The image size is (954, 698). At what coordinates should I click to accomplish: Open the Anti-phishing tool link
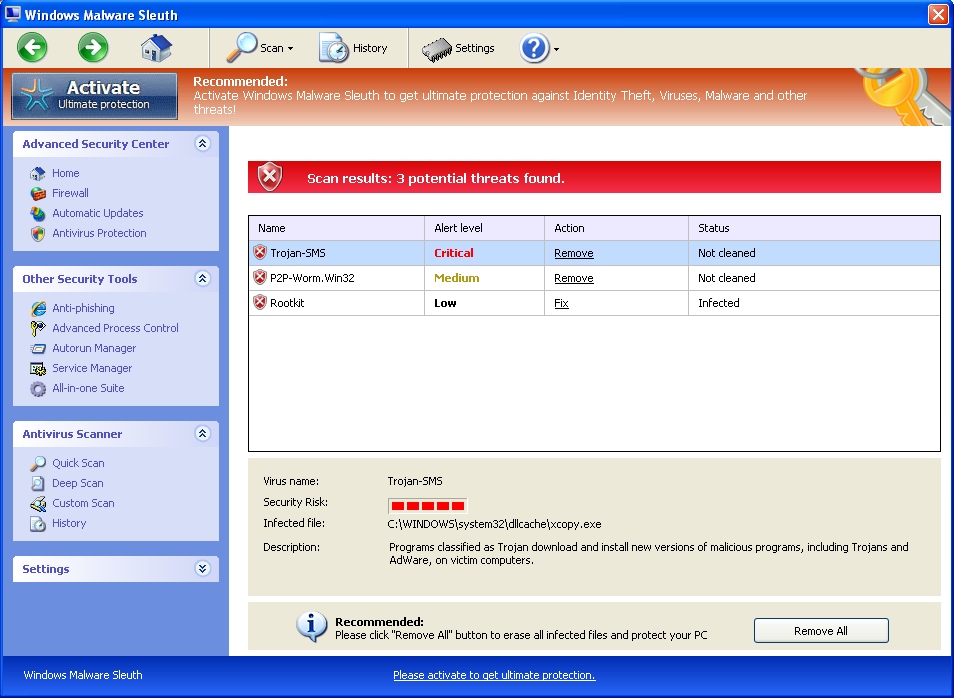(x=83, y=308)
